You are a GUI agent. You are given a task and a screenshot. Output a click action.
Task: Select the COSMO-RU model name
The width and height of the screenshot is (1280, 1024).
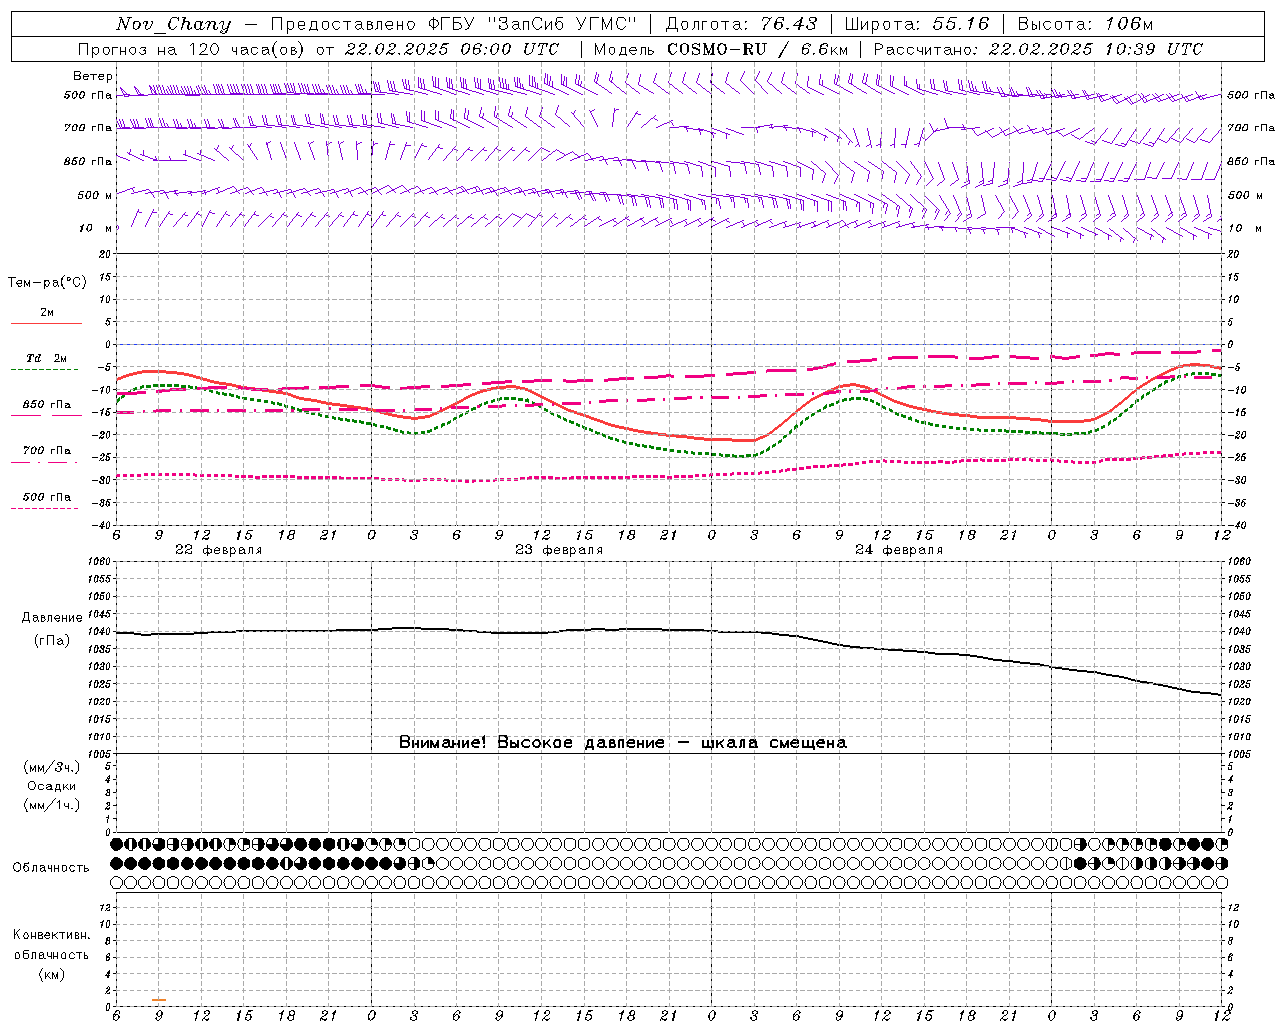[x=716, y=49]
